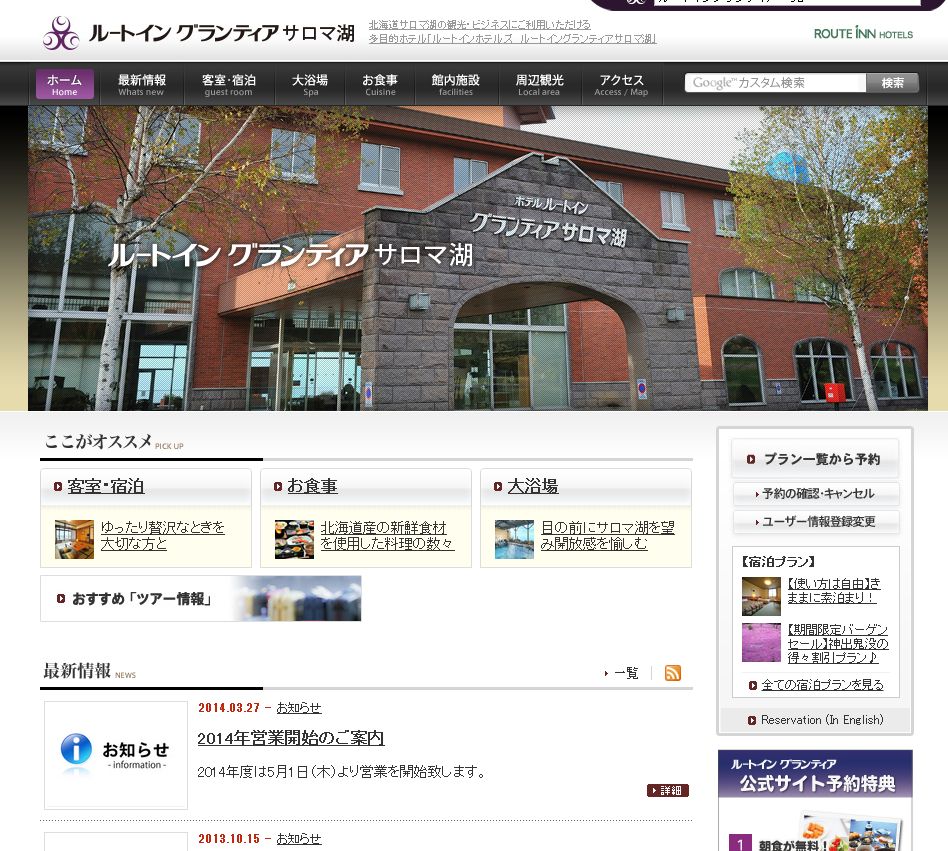The height and width of the screenshot is (851, 948).
Task: Click the tatami room plan thumbnail
Action: pyautogui.click(x=761, y=596)
